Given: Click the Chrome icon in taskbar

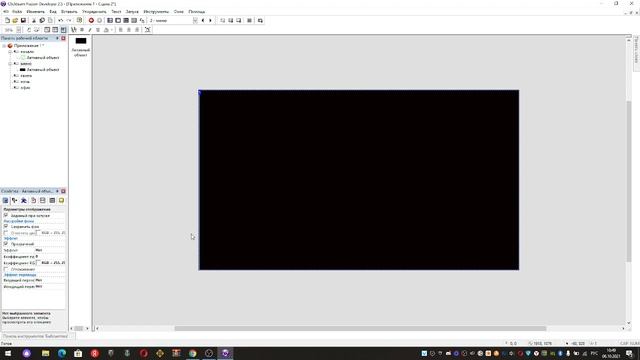Looking at the screenshot, I should point(193,353).
